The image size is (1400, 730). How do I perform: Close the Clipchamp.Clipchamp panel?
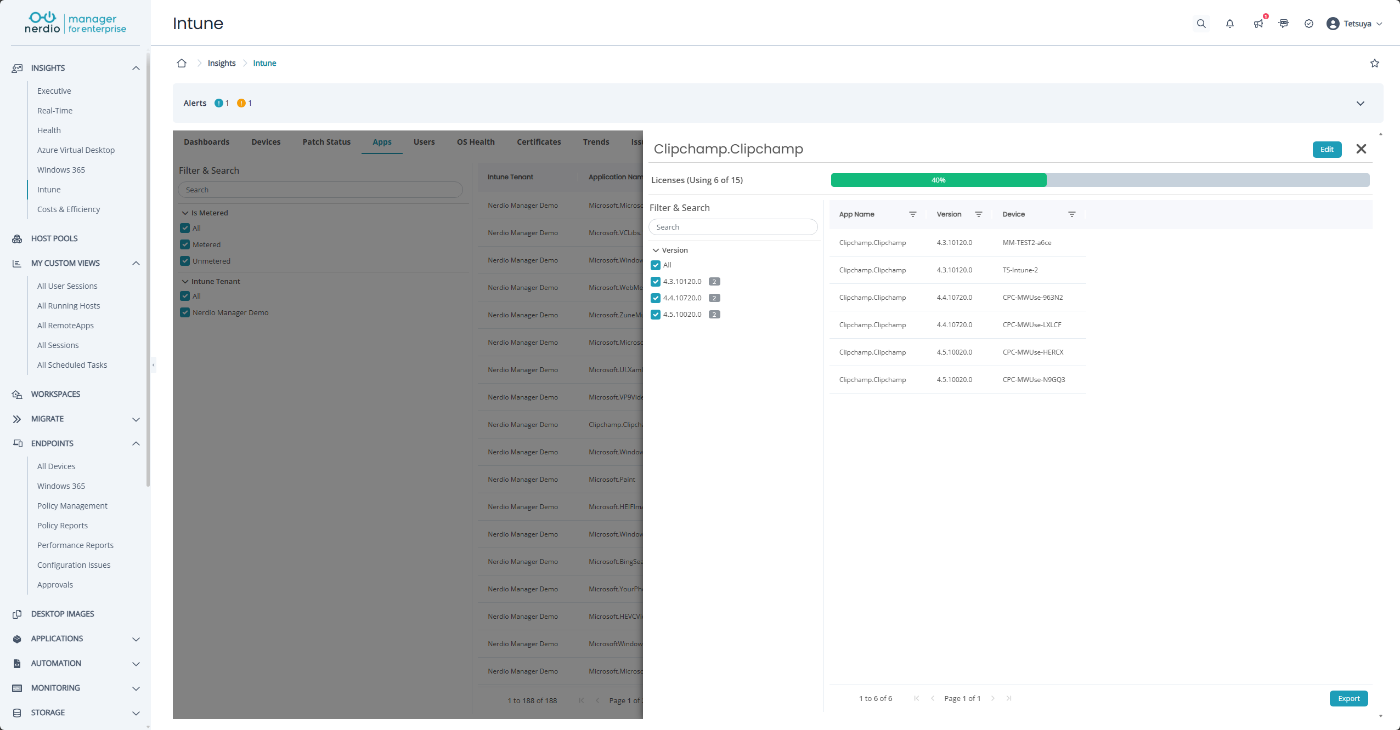coord(1361,149)
